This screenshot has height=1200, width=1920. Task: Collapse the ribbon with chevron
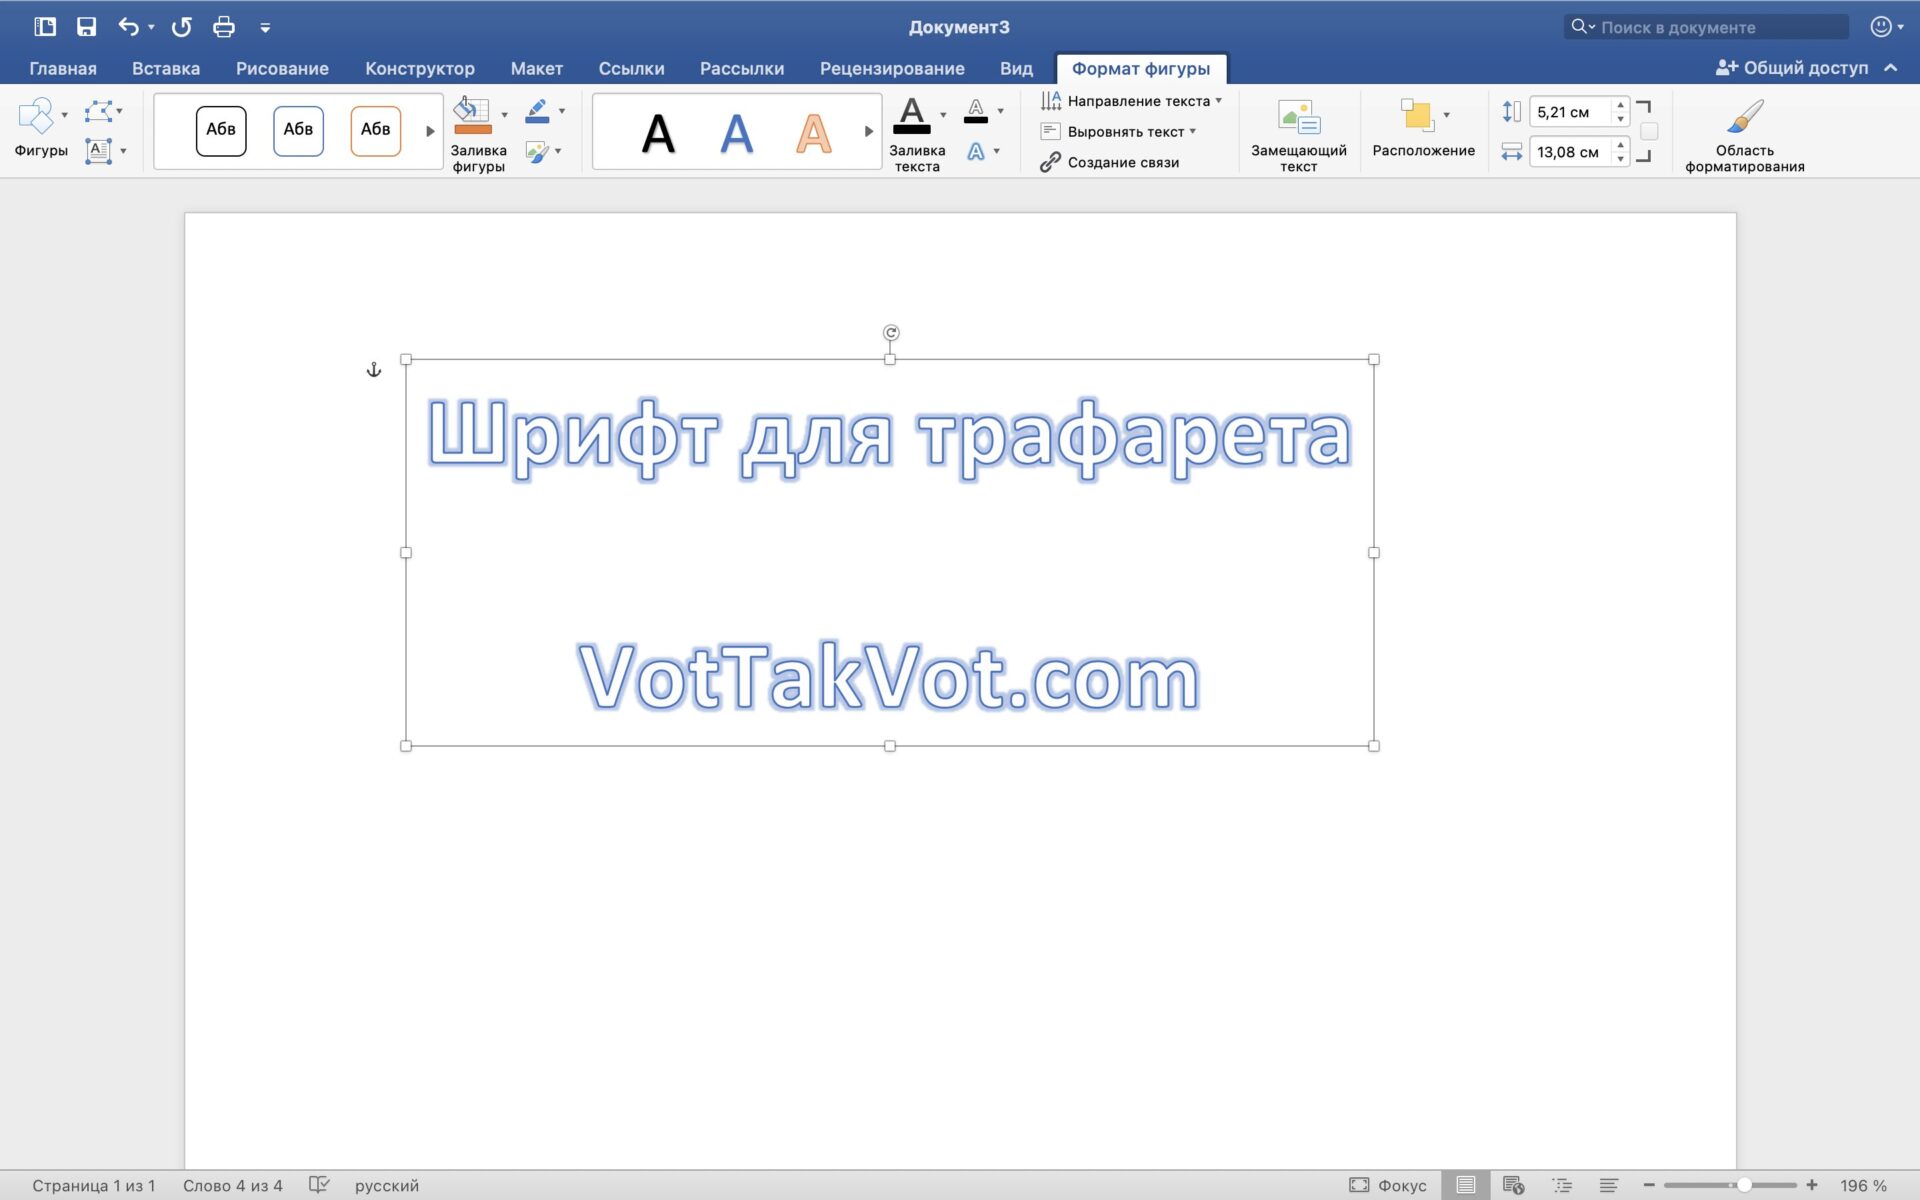tap(1891, 68)
